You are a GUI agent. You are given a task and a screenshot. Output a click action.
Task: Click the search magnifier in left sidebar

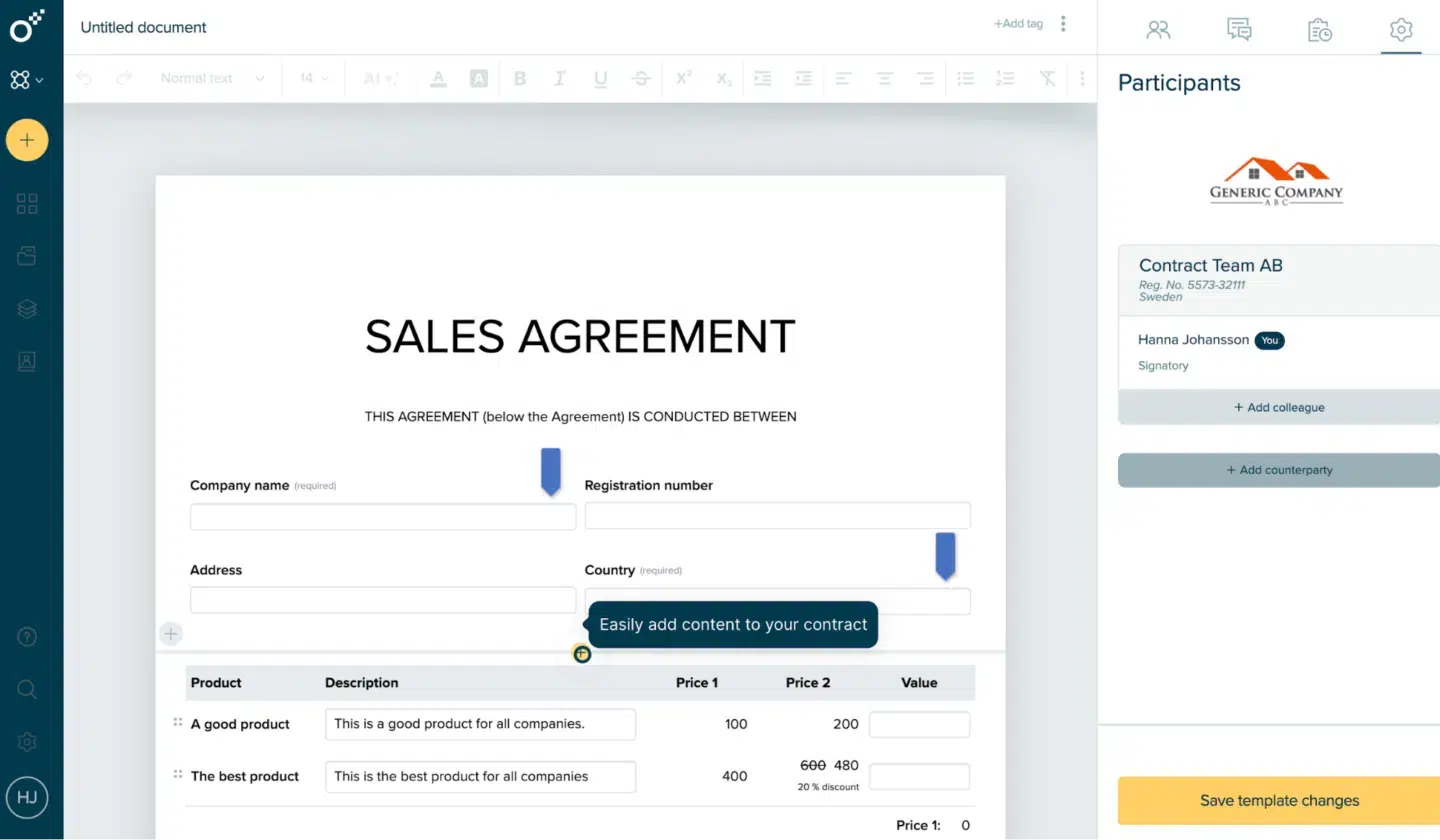(27, 689)
